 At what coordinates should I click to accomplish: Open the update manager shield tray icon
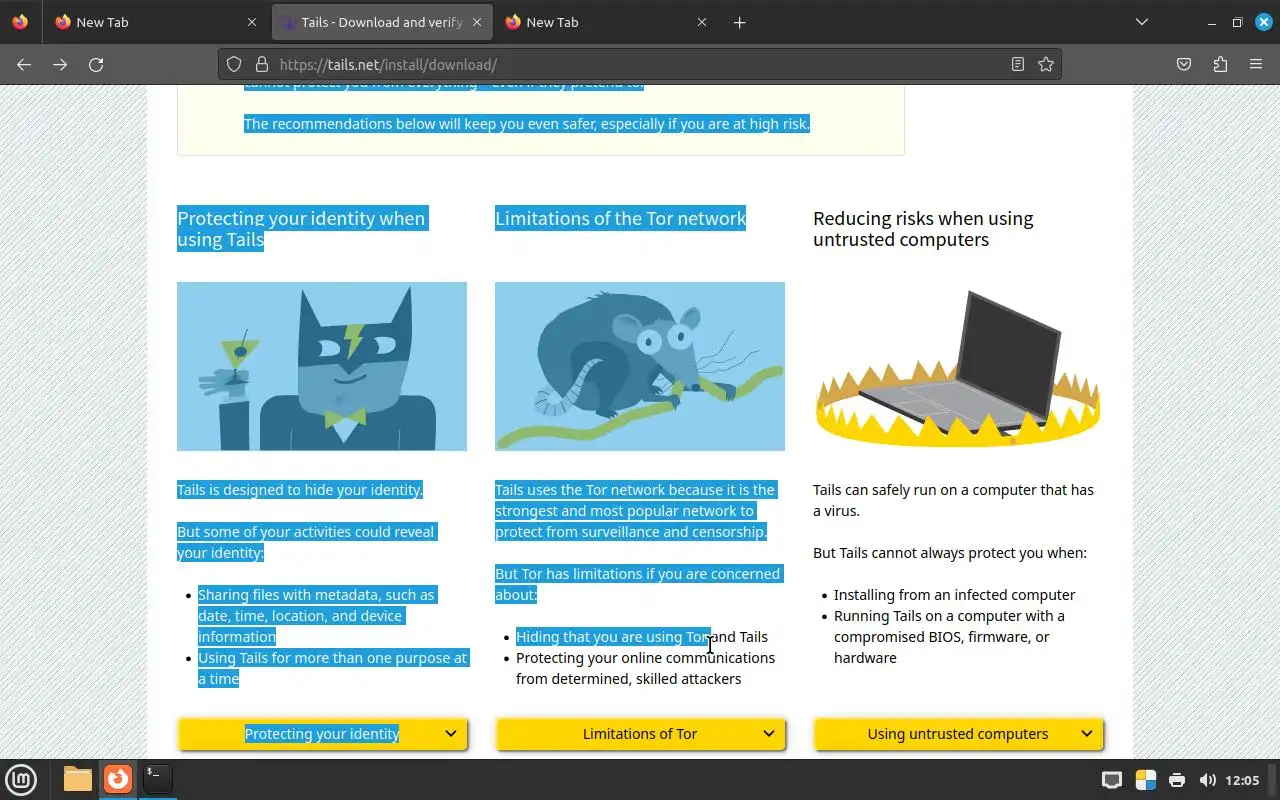[x=1146, y=780]
